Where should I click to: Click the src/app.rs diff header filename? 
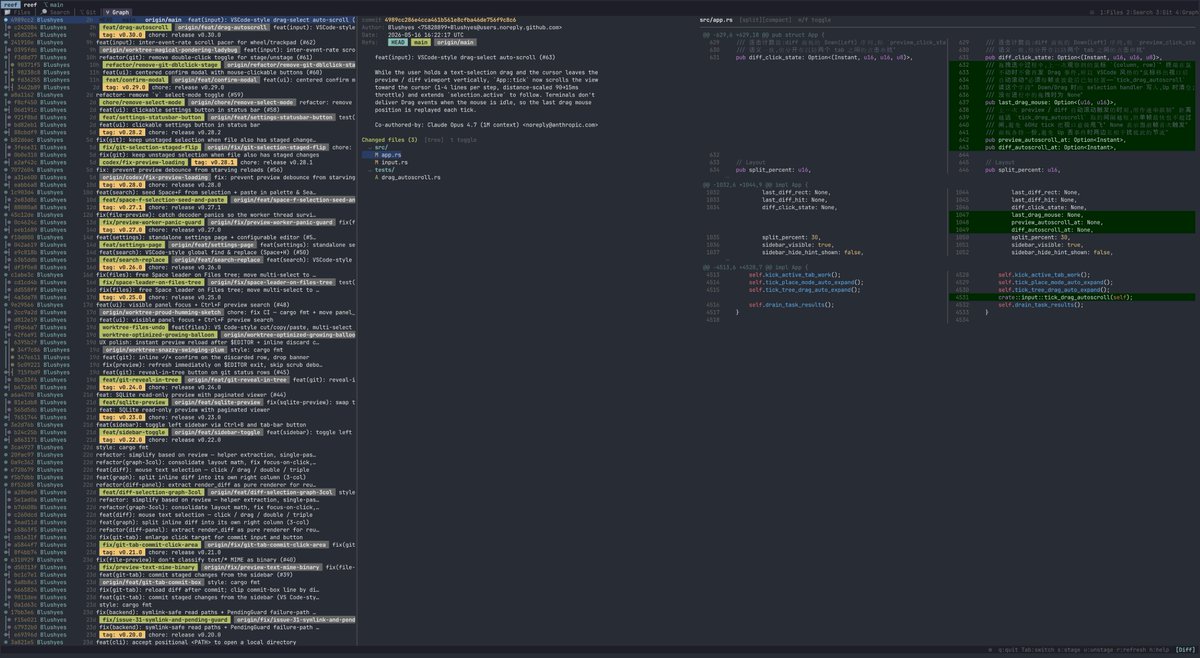click(716, 19)
